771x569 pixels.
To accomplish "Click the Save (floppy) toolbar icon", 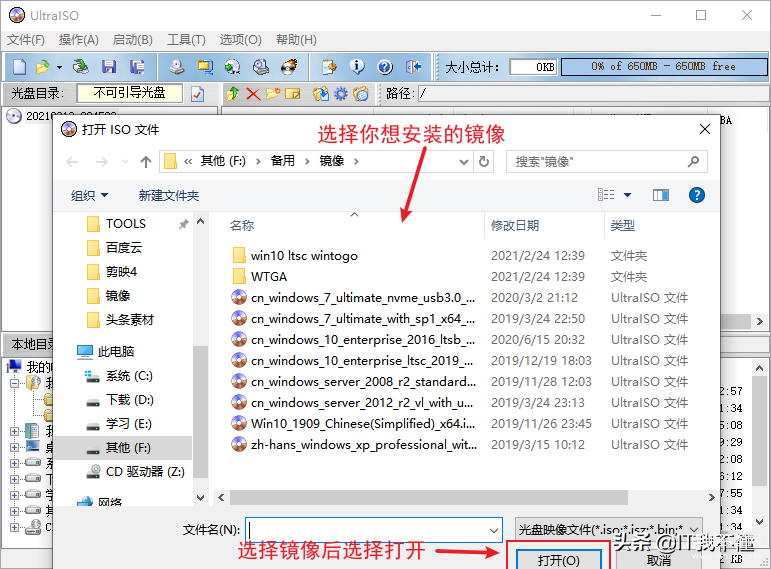I will [x=109, y=66].
